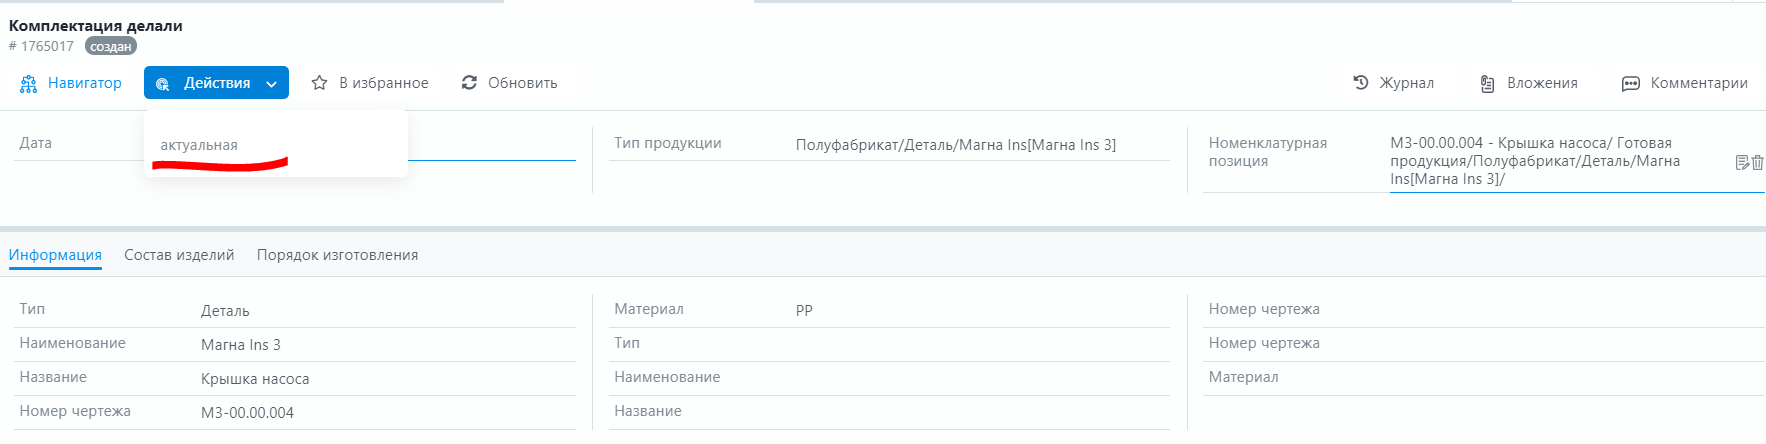This screenshot has width=1766, height=444.
Task: Switch to the Состав изделий tab
Action: tap(179, 255)
